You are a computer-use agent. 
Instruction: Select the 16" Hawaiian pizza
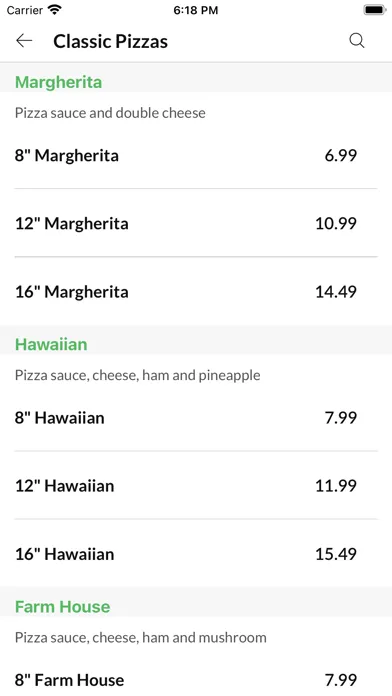pos(196,554)
